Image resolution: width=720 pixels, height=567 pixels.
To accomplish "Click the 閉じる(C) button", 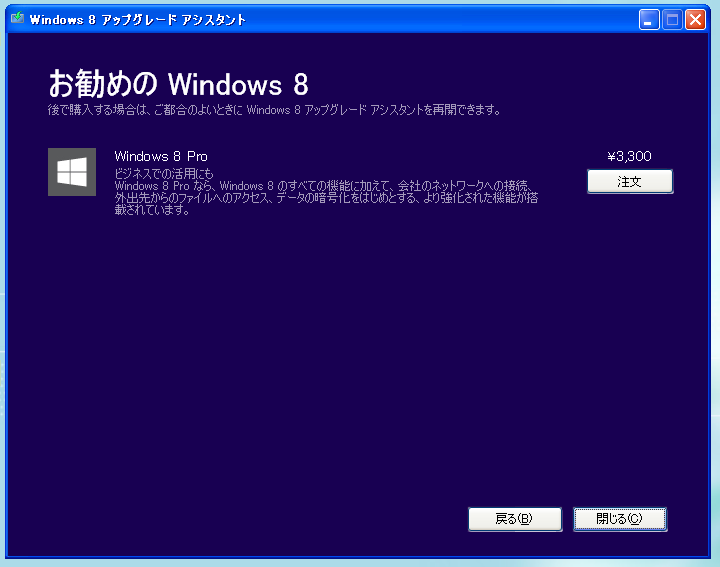I will tap(620, 519).
